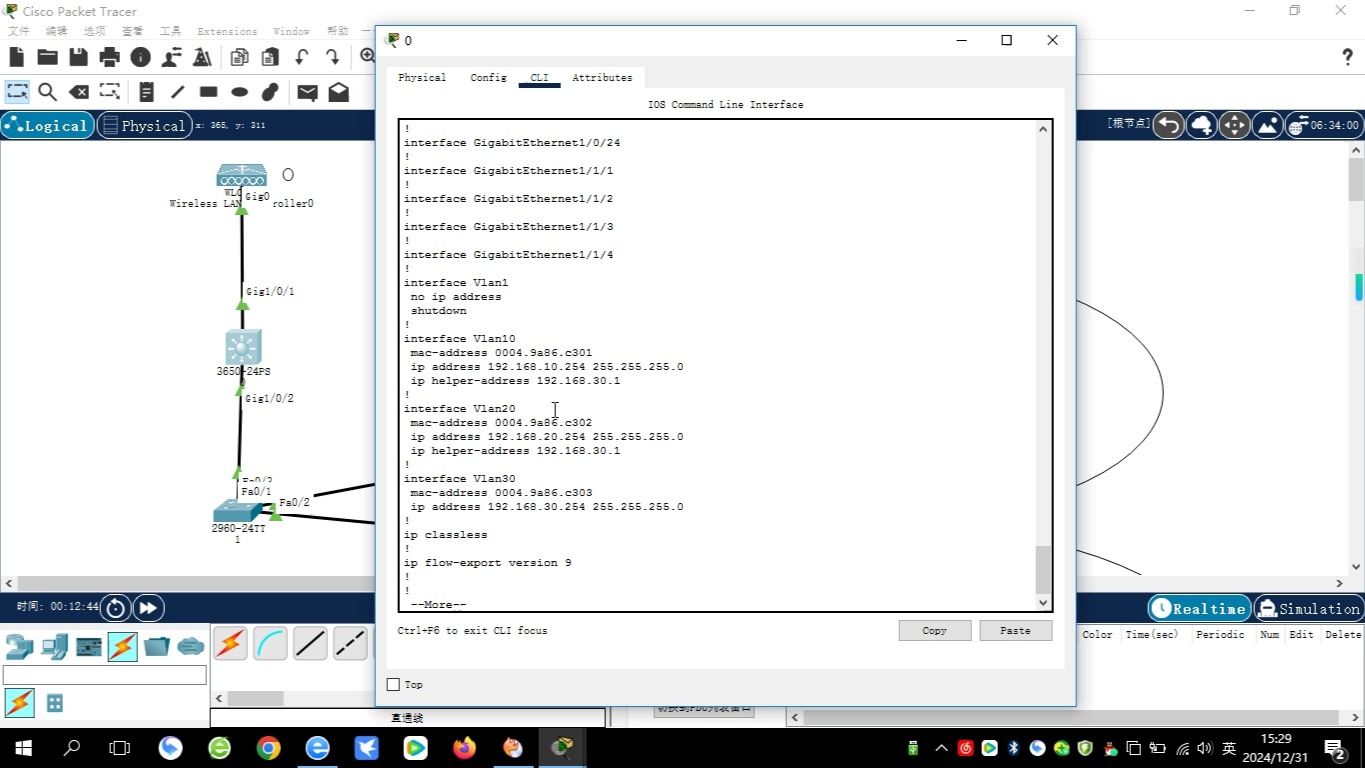Redo the action with arrow icon

[332, 57]
